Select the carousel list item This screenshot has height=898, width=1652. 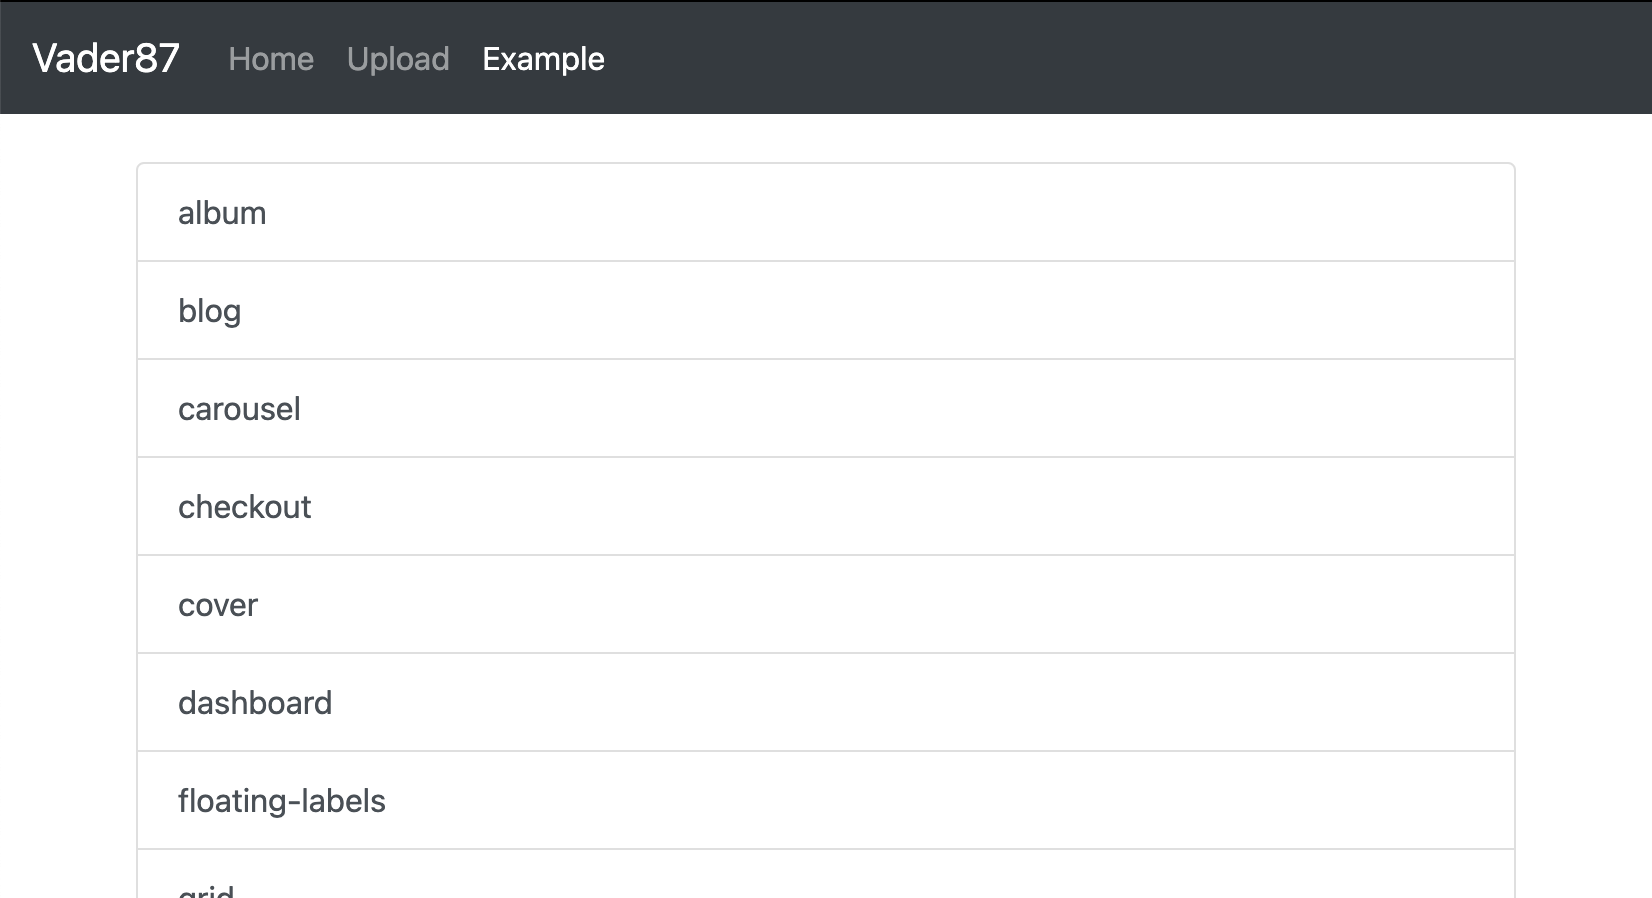(x=826, y=409)
